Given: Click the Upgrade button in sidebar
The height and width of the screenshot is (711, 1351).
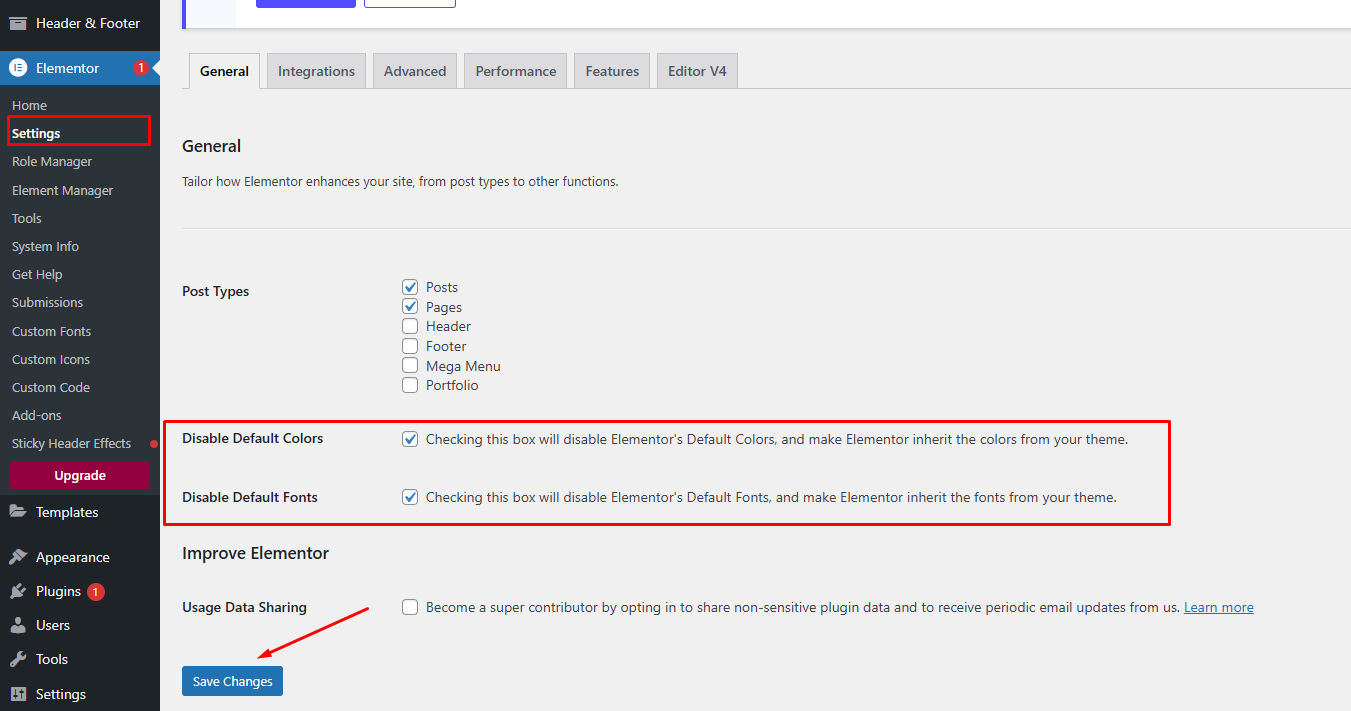Looking at the screenshot, I should (x=80, y=475).
